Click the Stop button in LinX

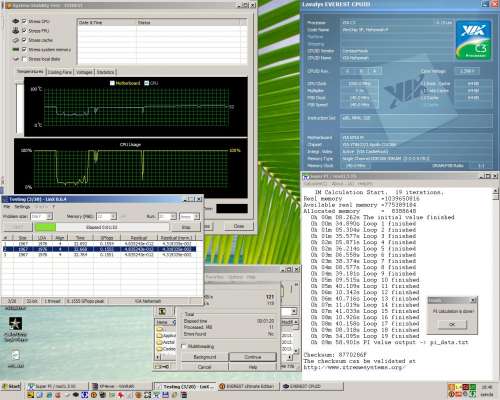coord(186,227)
